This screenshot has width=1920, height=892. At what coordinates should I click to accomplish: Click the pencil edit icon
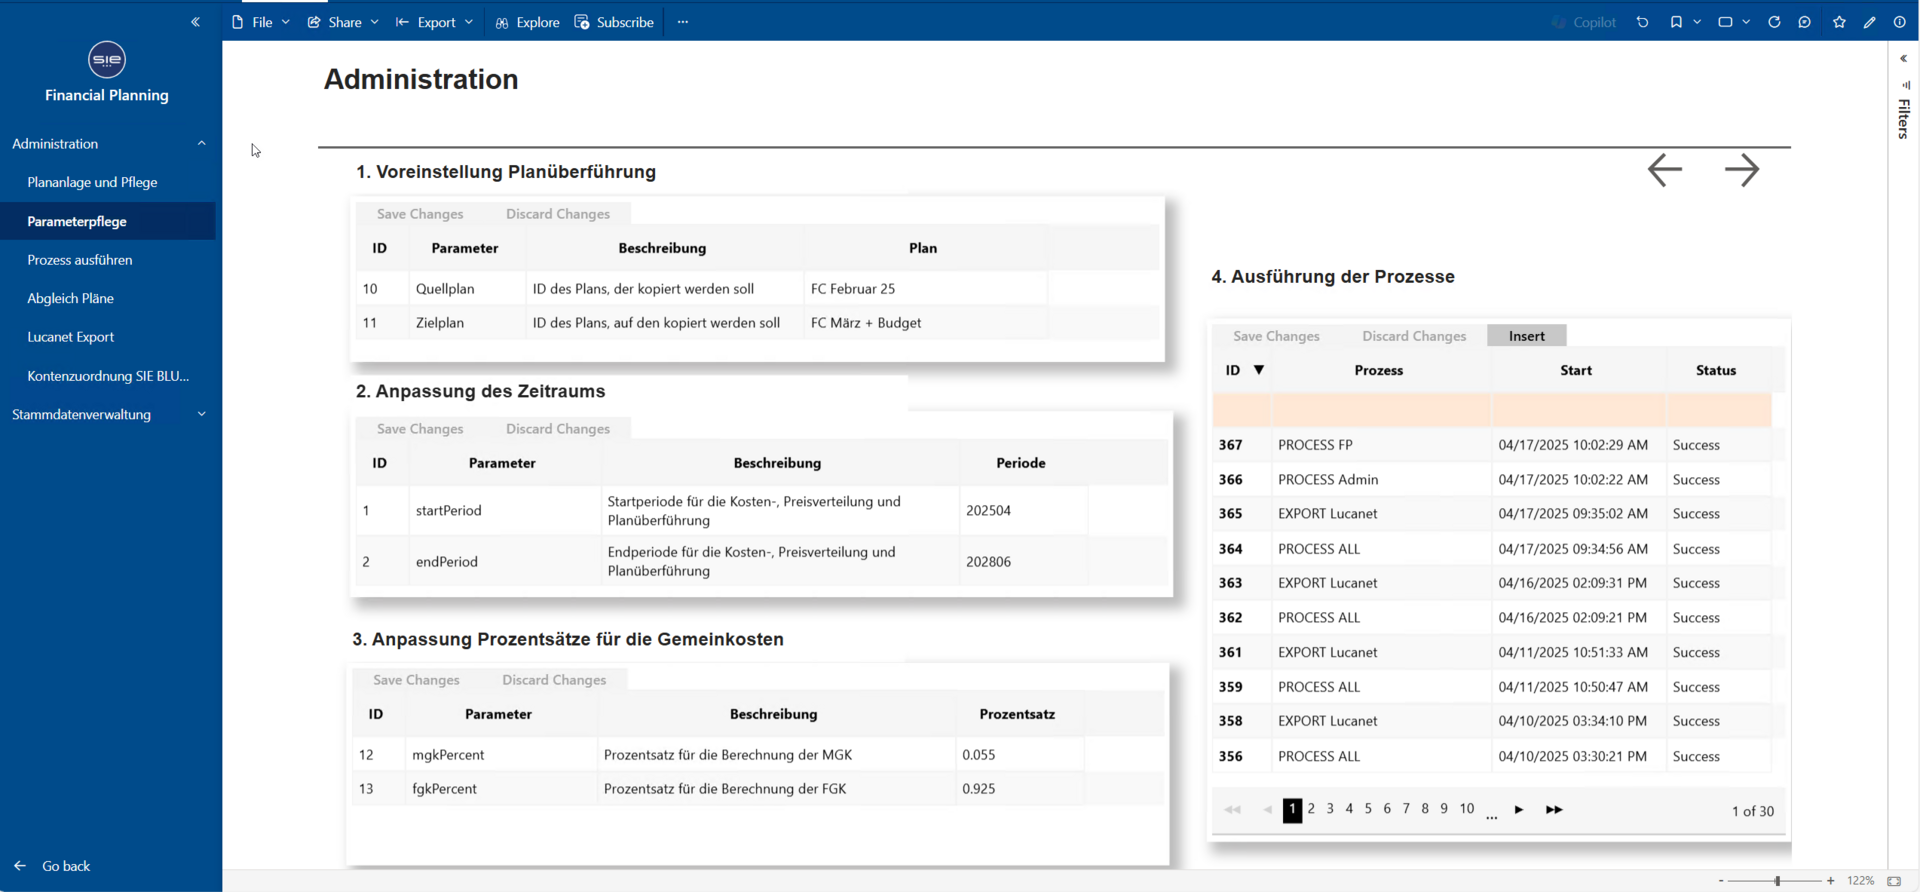click(1869, 22)
